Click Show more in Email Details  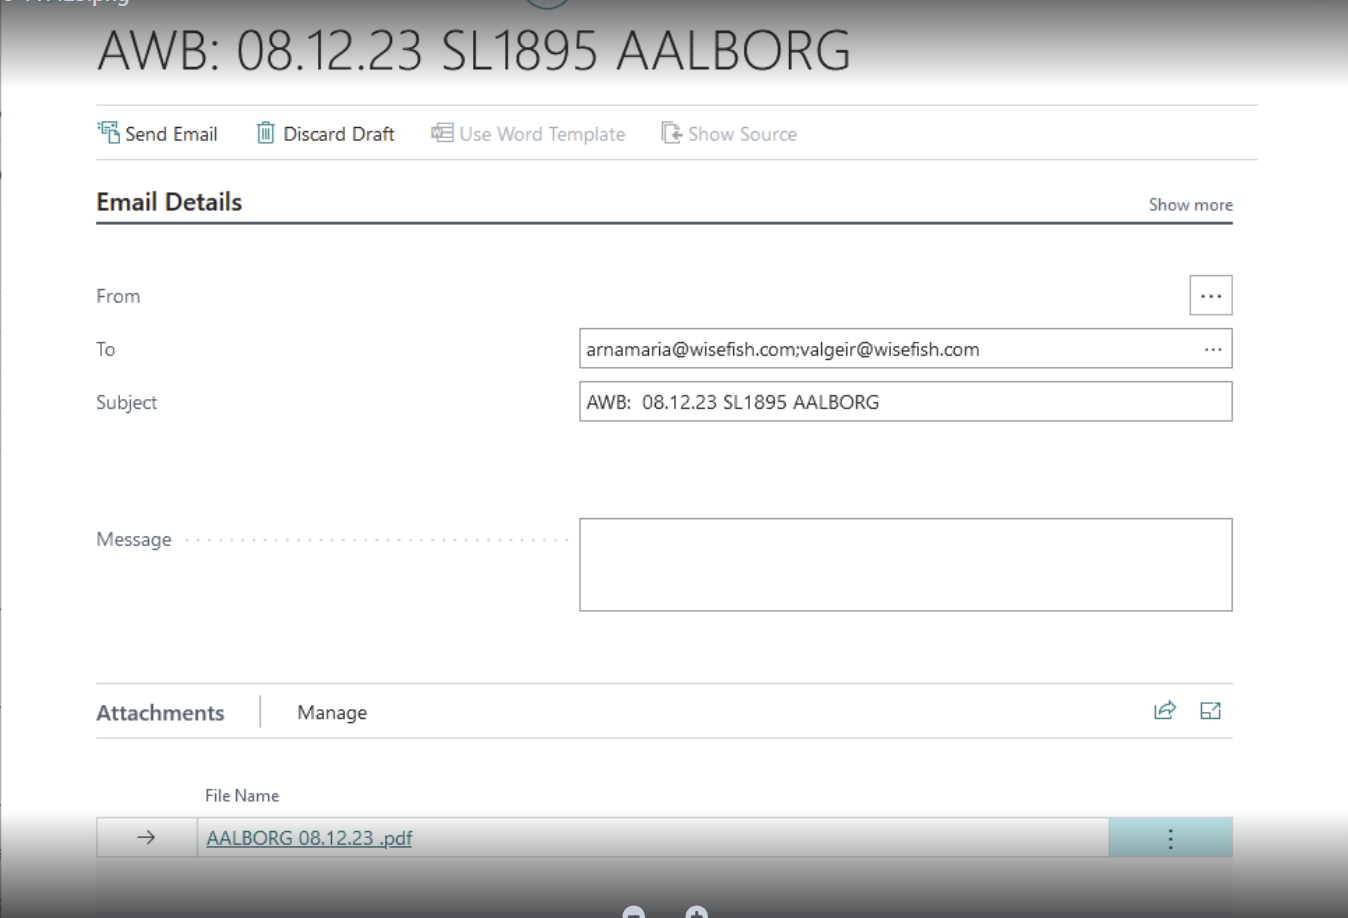pos(1190,205)
